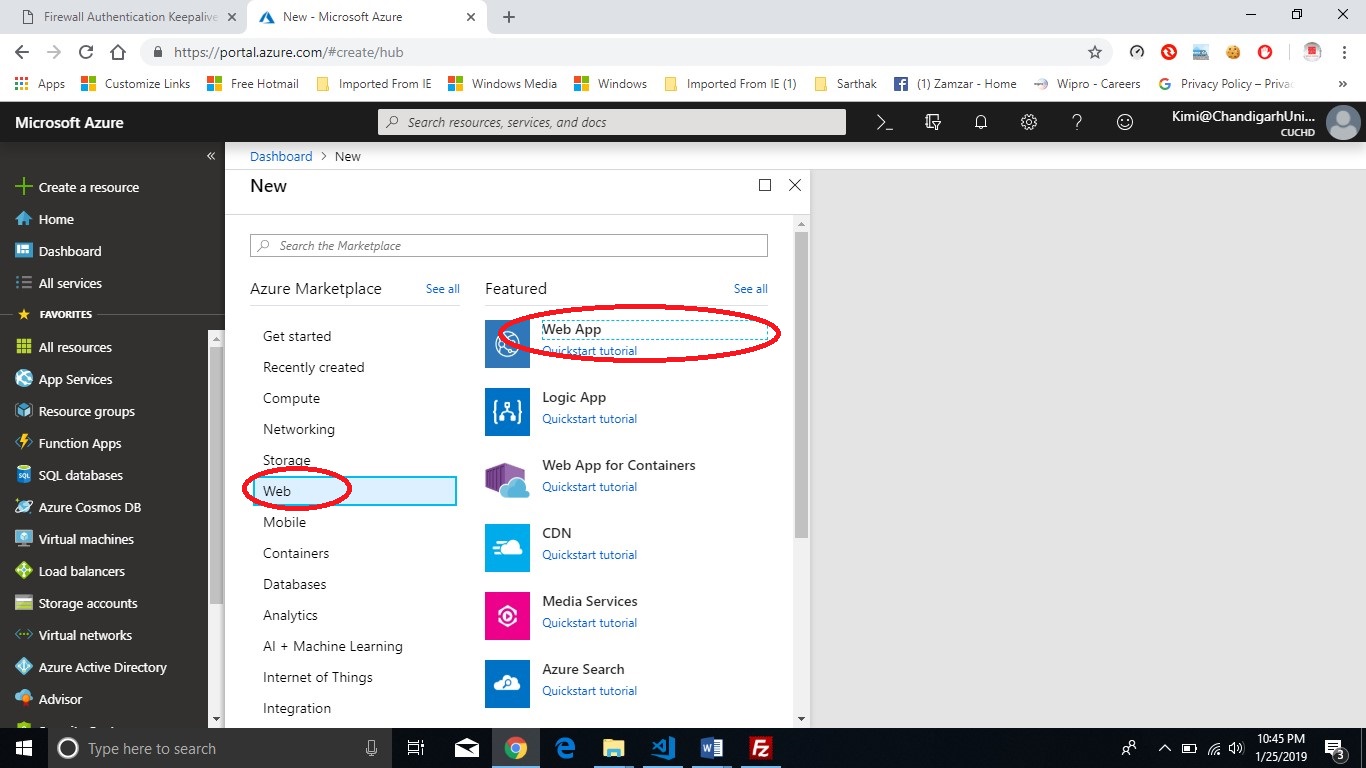This screenshot has height=768, width=1366.
Task: Open the Help question mark icon
Action: point(1077,122)
